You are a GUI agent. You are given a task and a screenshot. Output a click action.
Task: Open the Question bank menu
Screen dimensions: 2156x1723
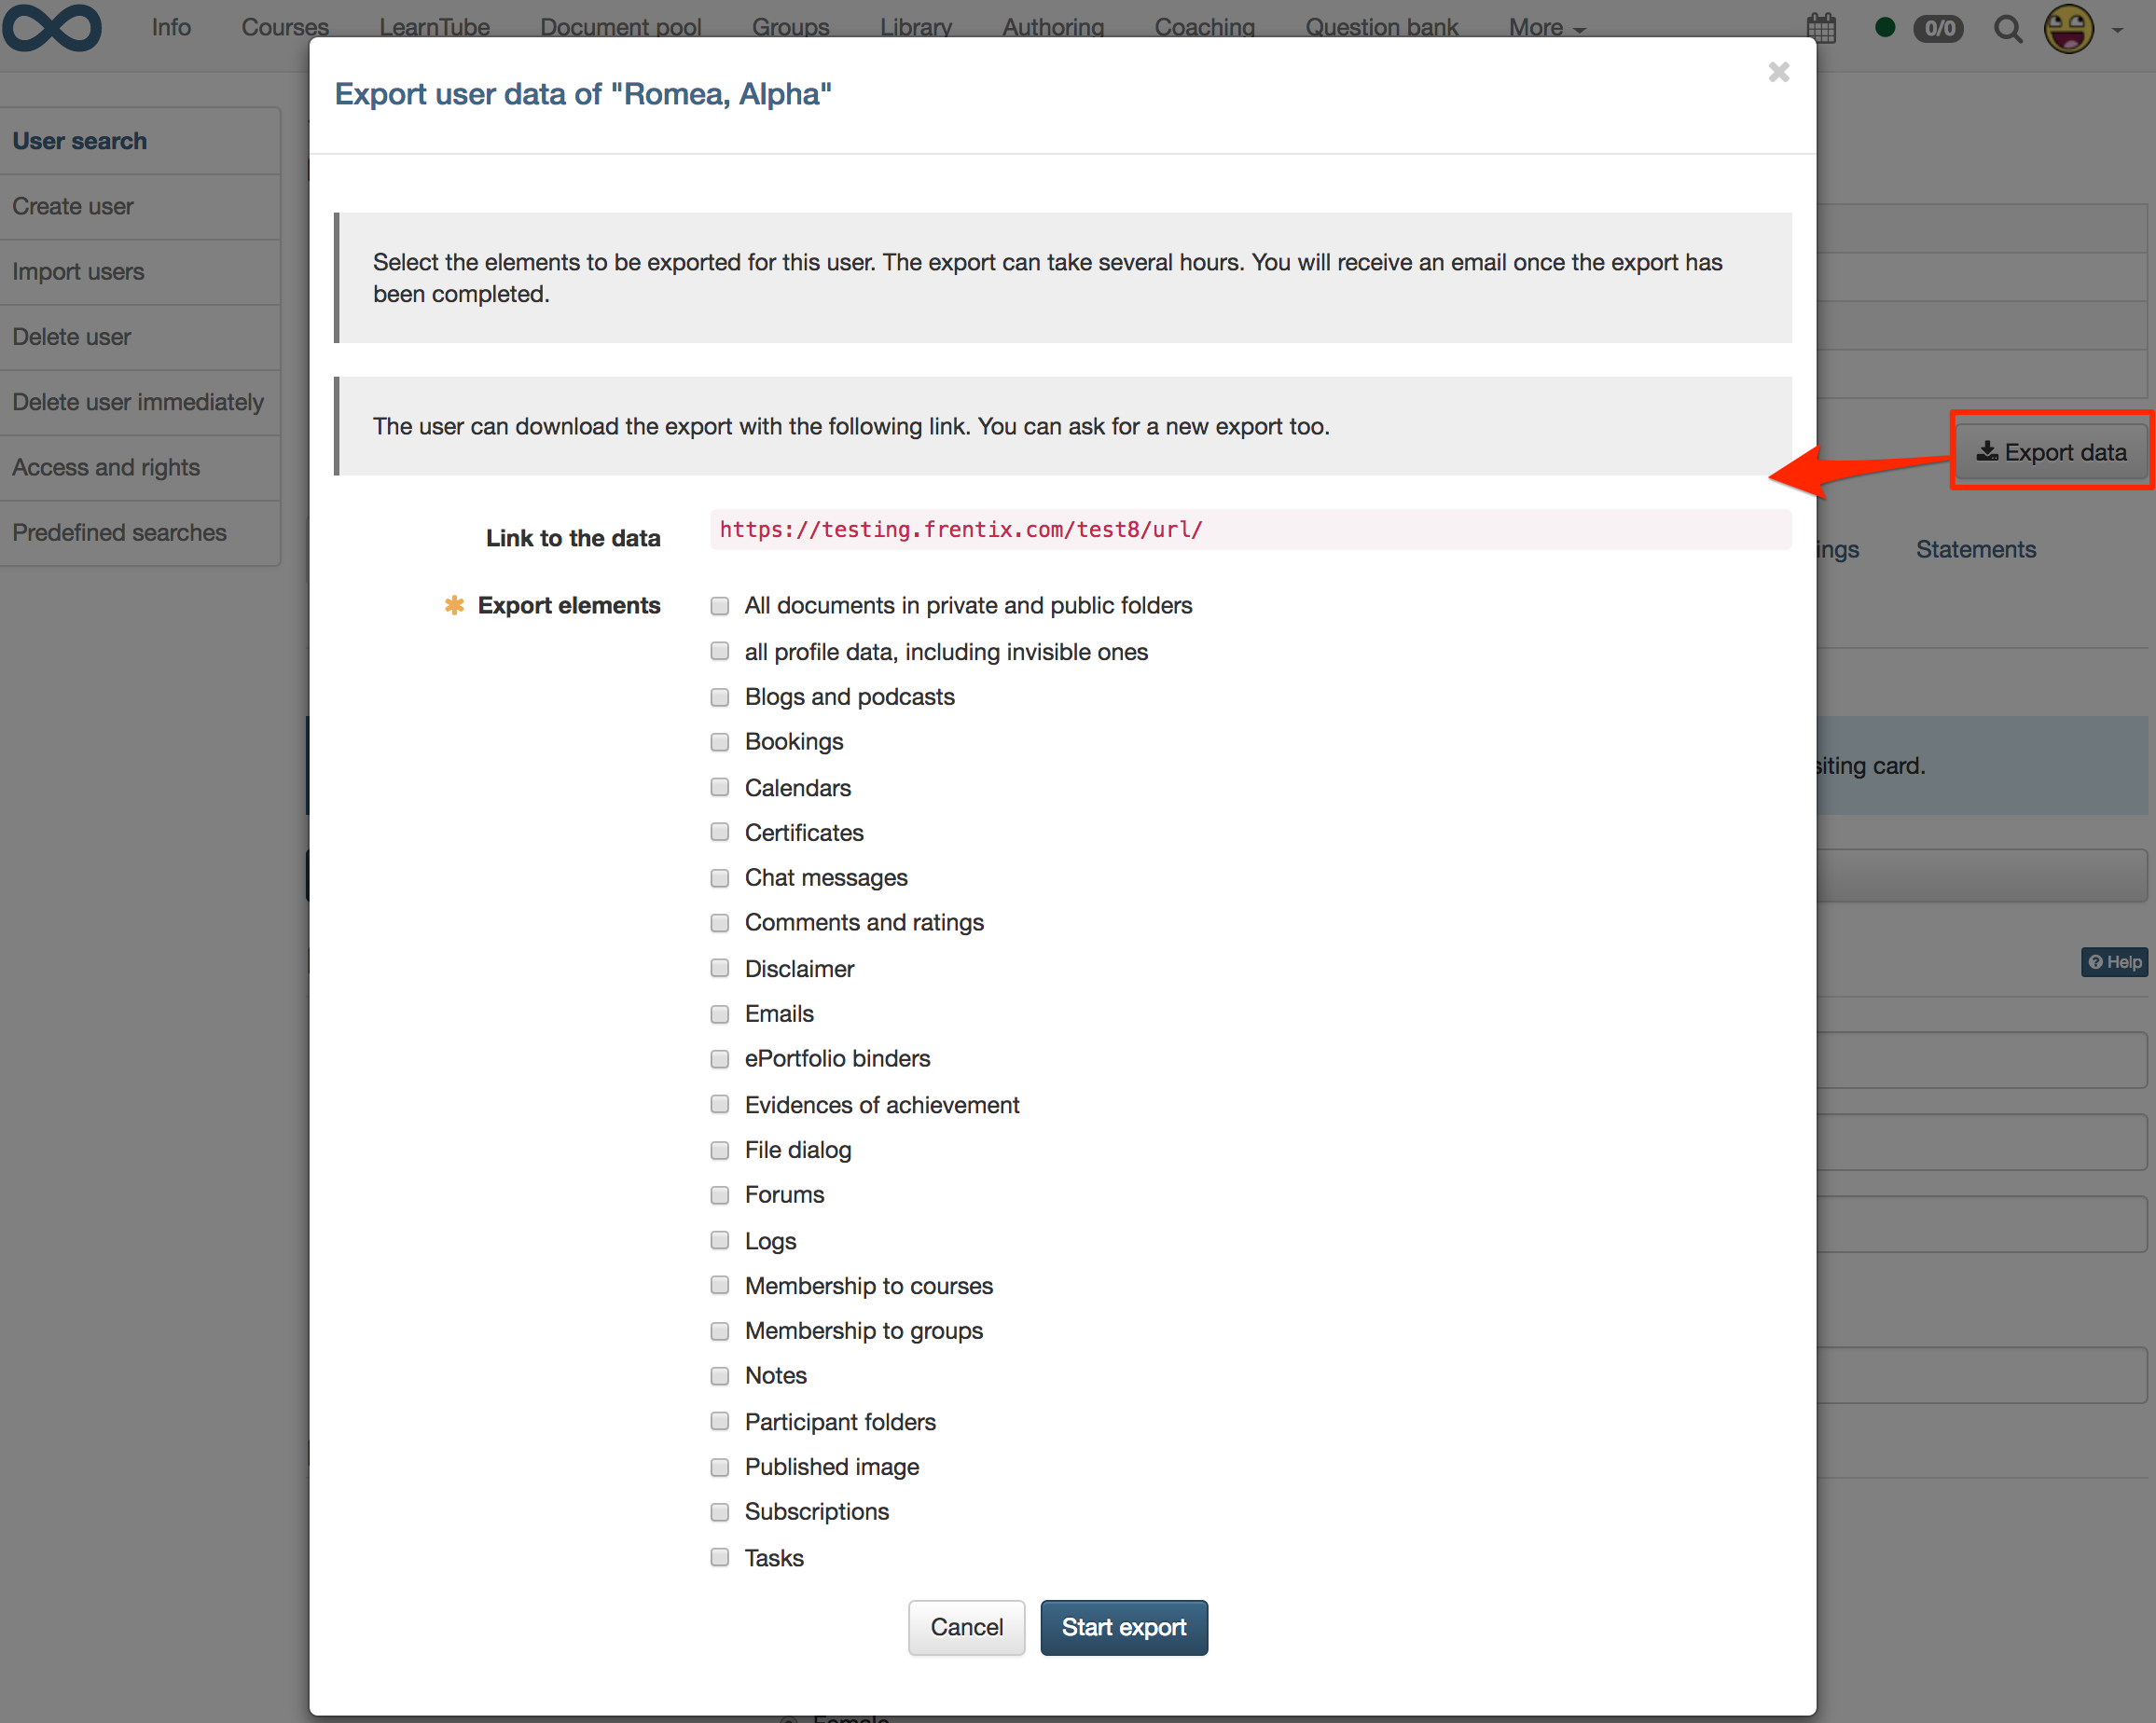[x=1381, y=27]
